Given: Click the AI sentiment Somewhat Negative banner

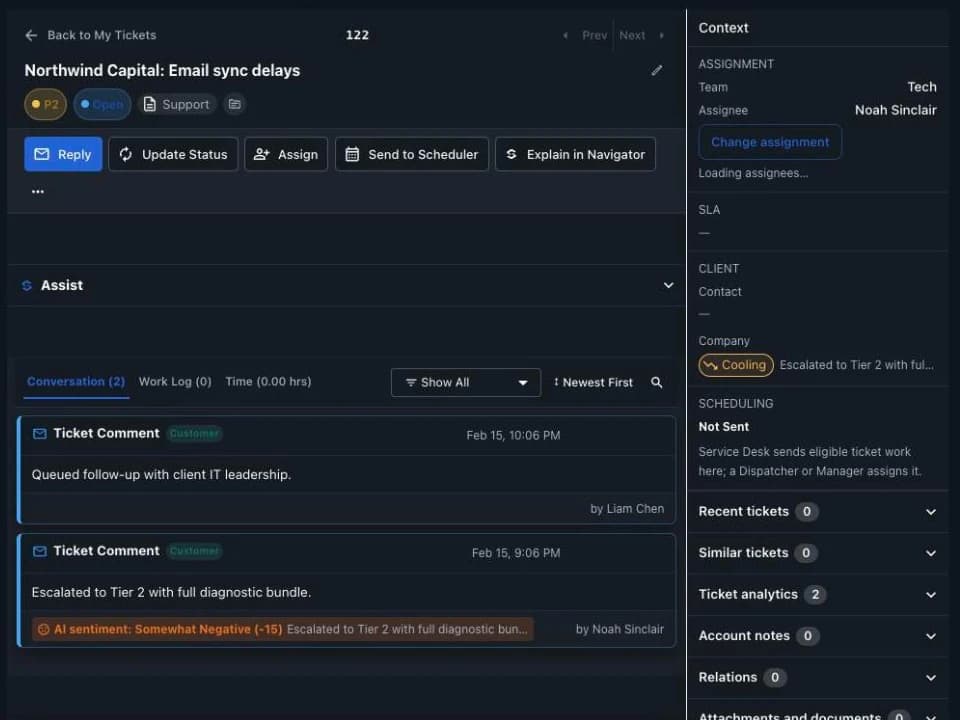Looking at the screenshot, I should (x=283, y=629).
